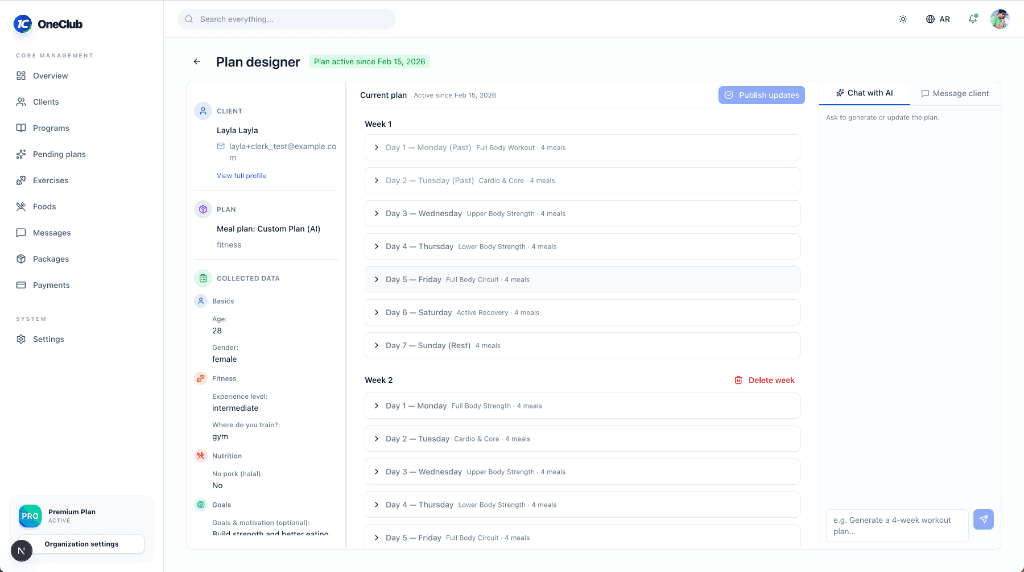Open the notifications bell
1024x572 pixels.
[972, 19]
